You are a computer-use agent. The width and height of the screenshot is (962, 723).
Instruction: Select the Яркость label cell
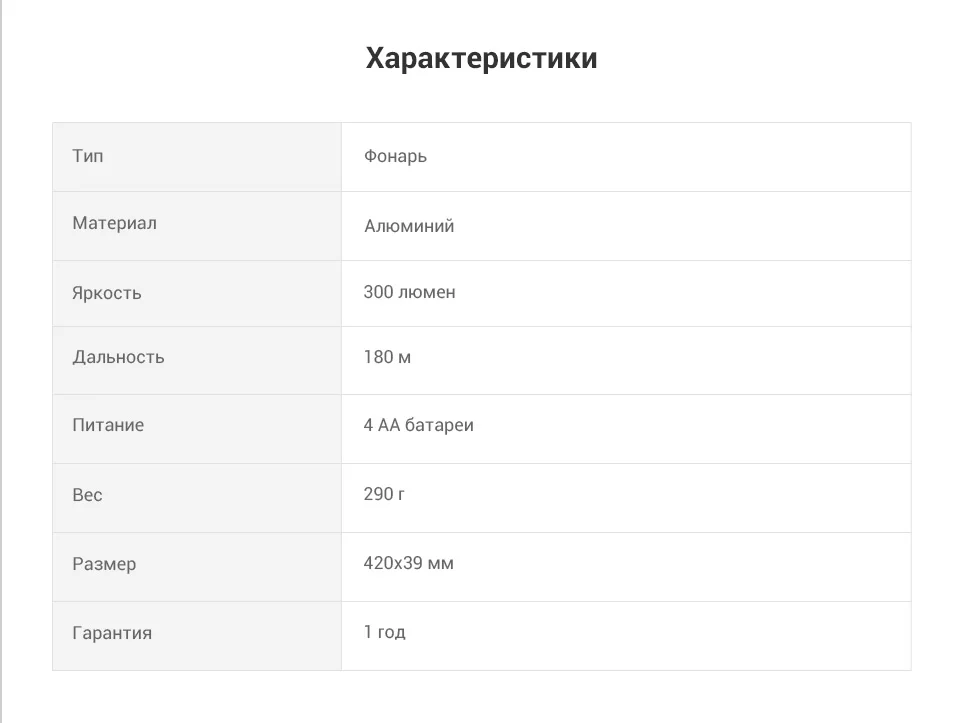tap(197, 293)
